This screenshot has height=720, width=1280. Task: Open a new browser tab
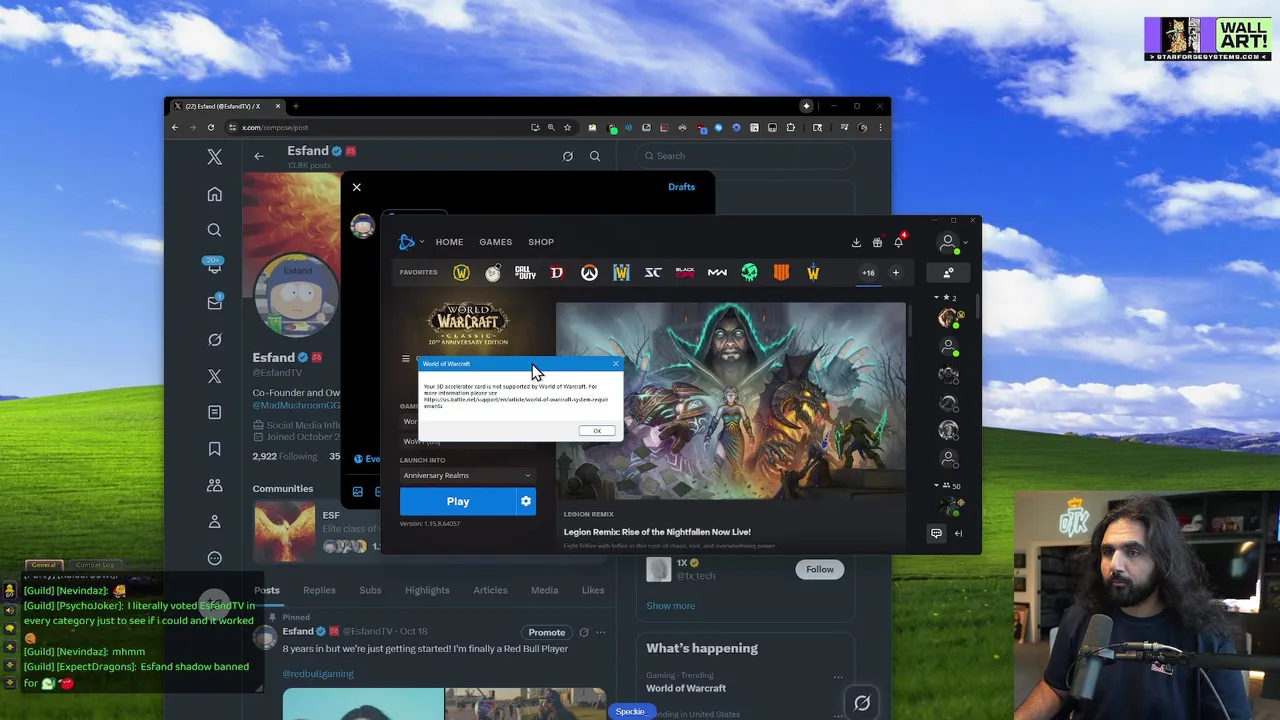(x=295, y=106)
